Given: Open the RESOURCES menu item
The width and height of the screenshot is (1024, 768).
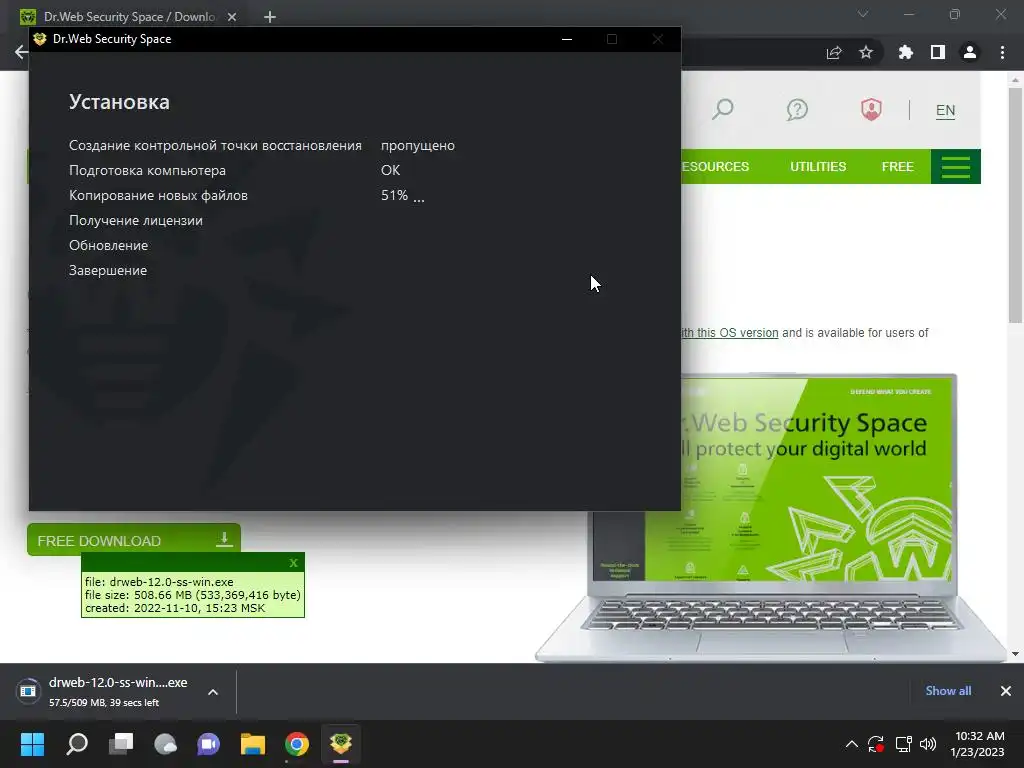Looking at the screenshot, I should [715, 167].
